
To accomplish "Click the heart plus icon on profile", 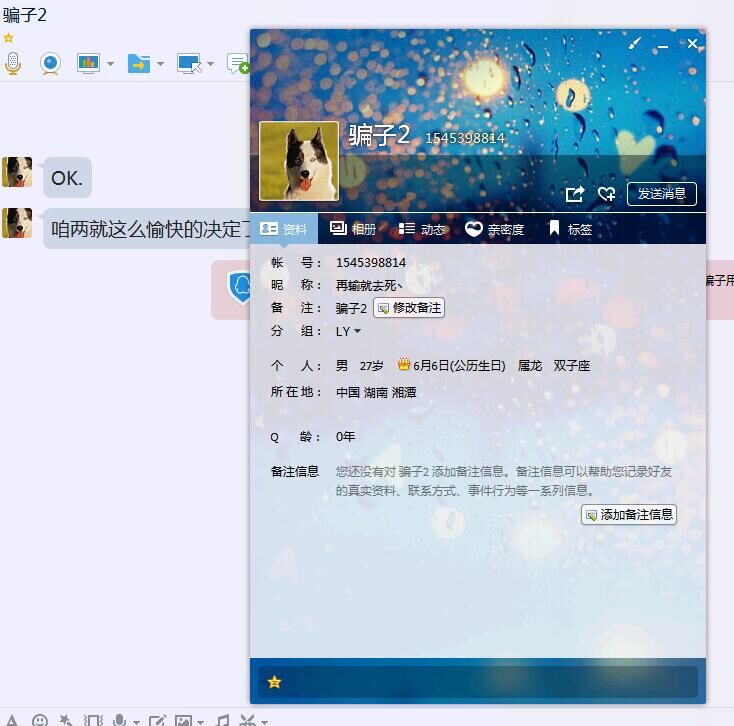I will (x=606, y=194).
